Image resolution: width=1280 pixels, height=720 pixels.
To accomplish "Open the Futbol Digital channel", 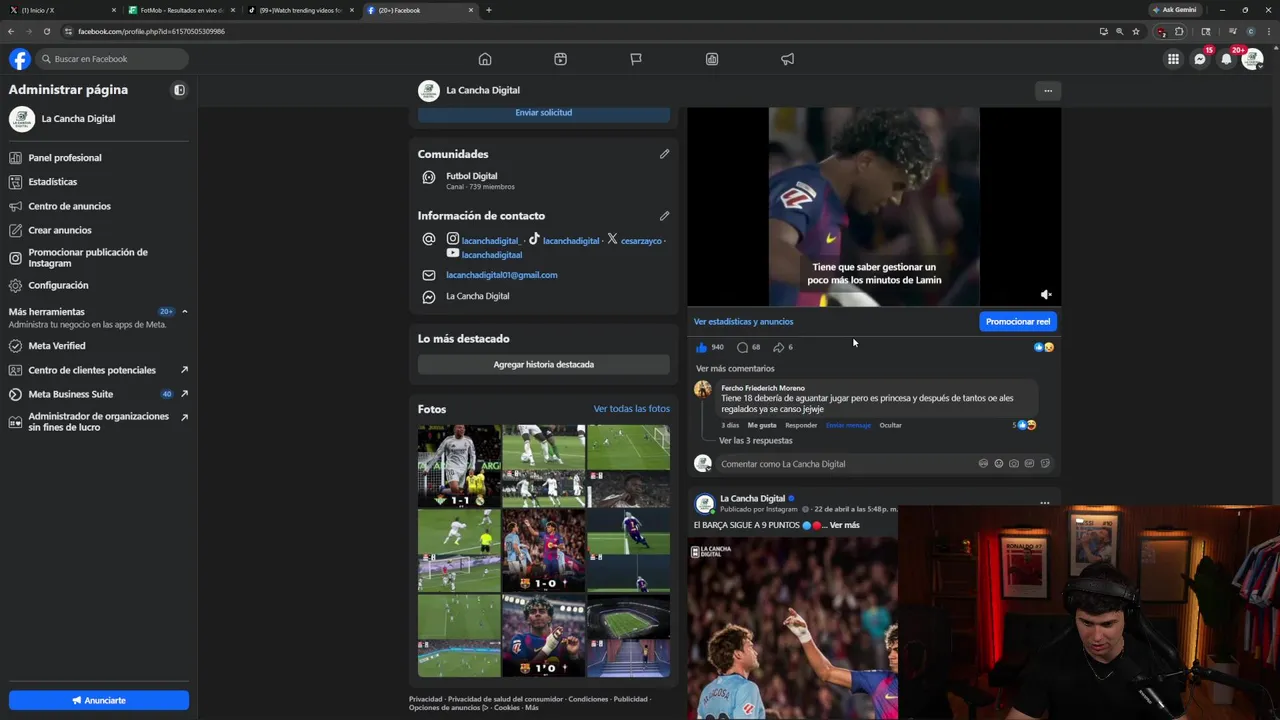I will [x=471, y=176].
